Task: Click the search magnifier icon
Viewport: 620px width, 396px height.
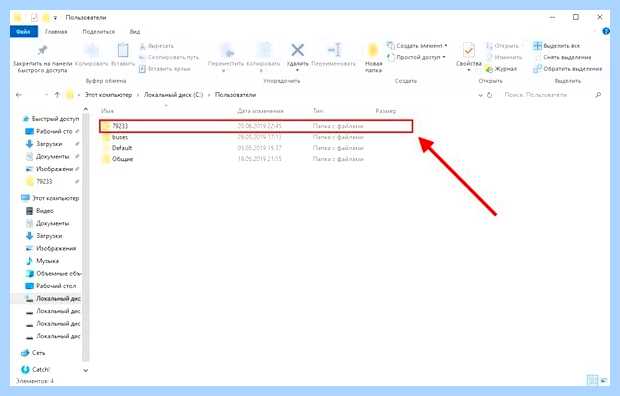Action: (598, 95)
